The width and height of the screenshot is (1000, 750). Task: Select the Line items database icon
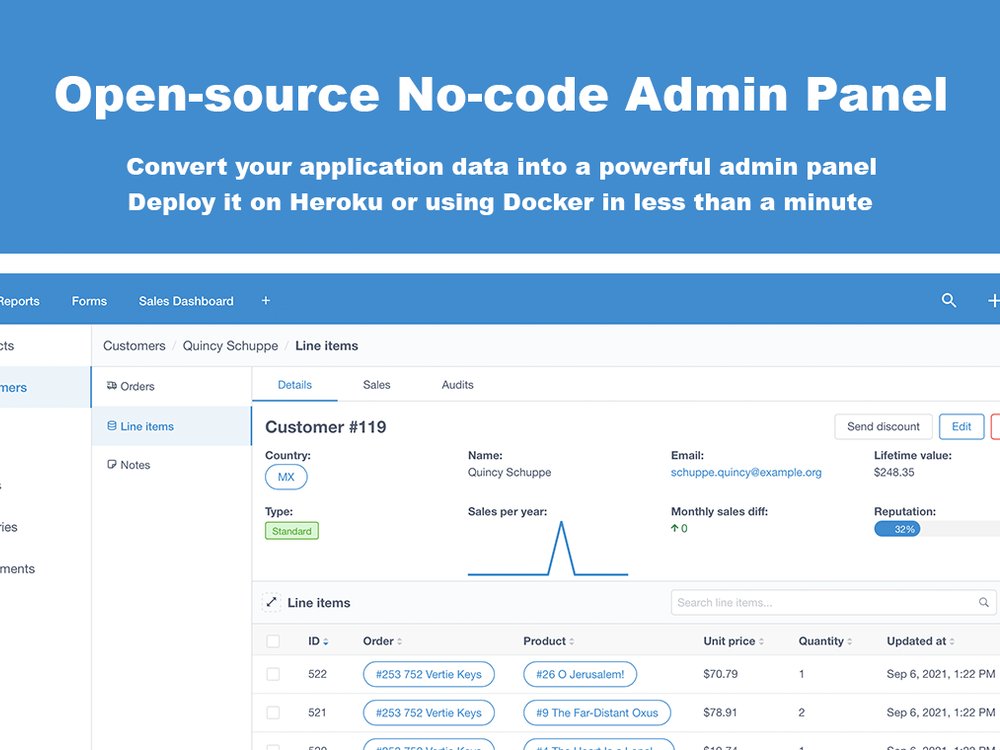112,426
